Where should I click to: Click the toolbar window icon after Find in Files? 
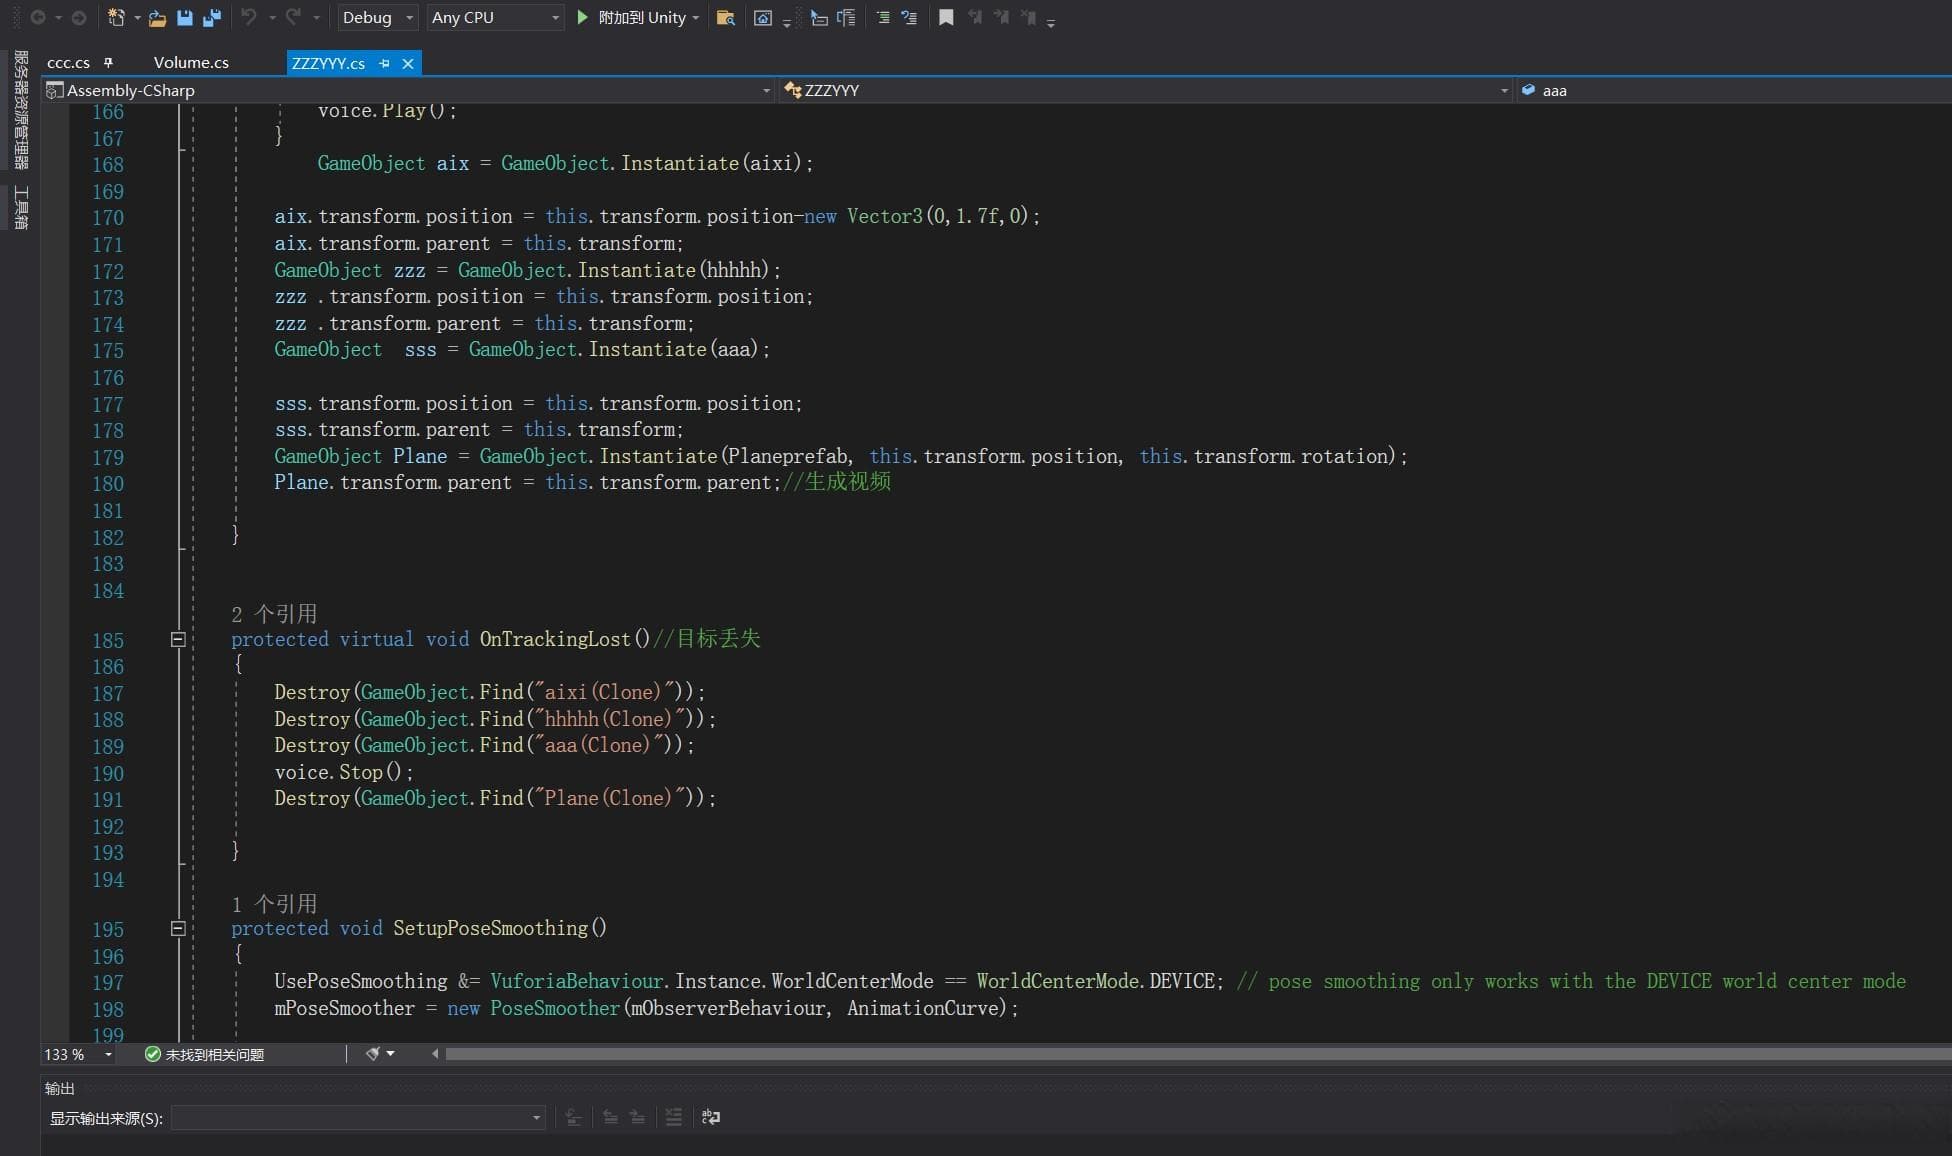pos(763,18)
